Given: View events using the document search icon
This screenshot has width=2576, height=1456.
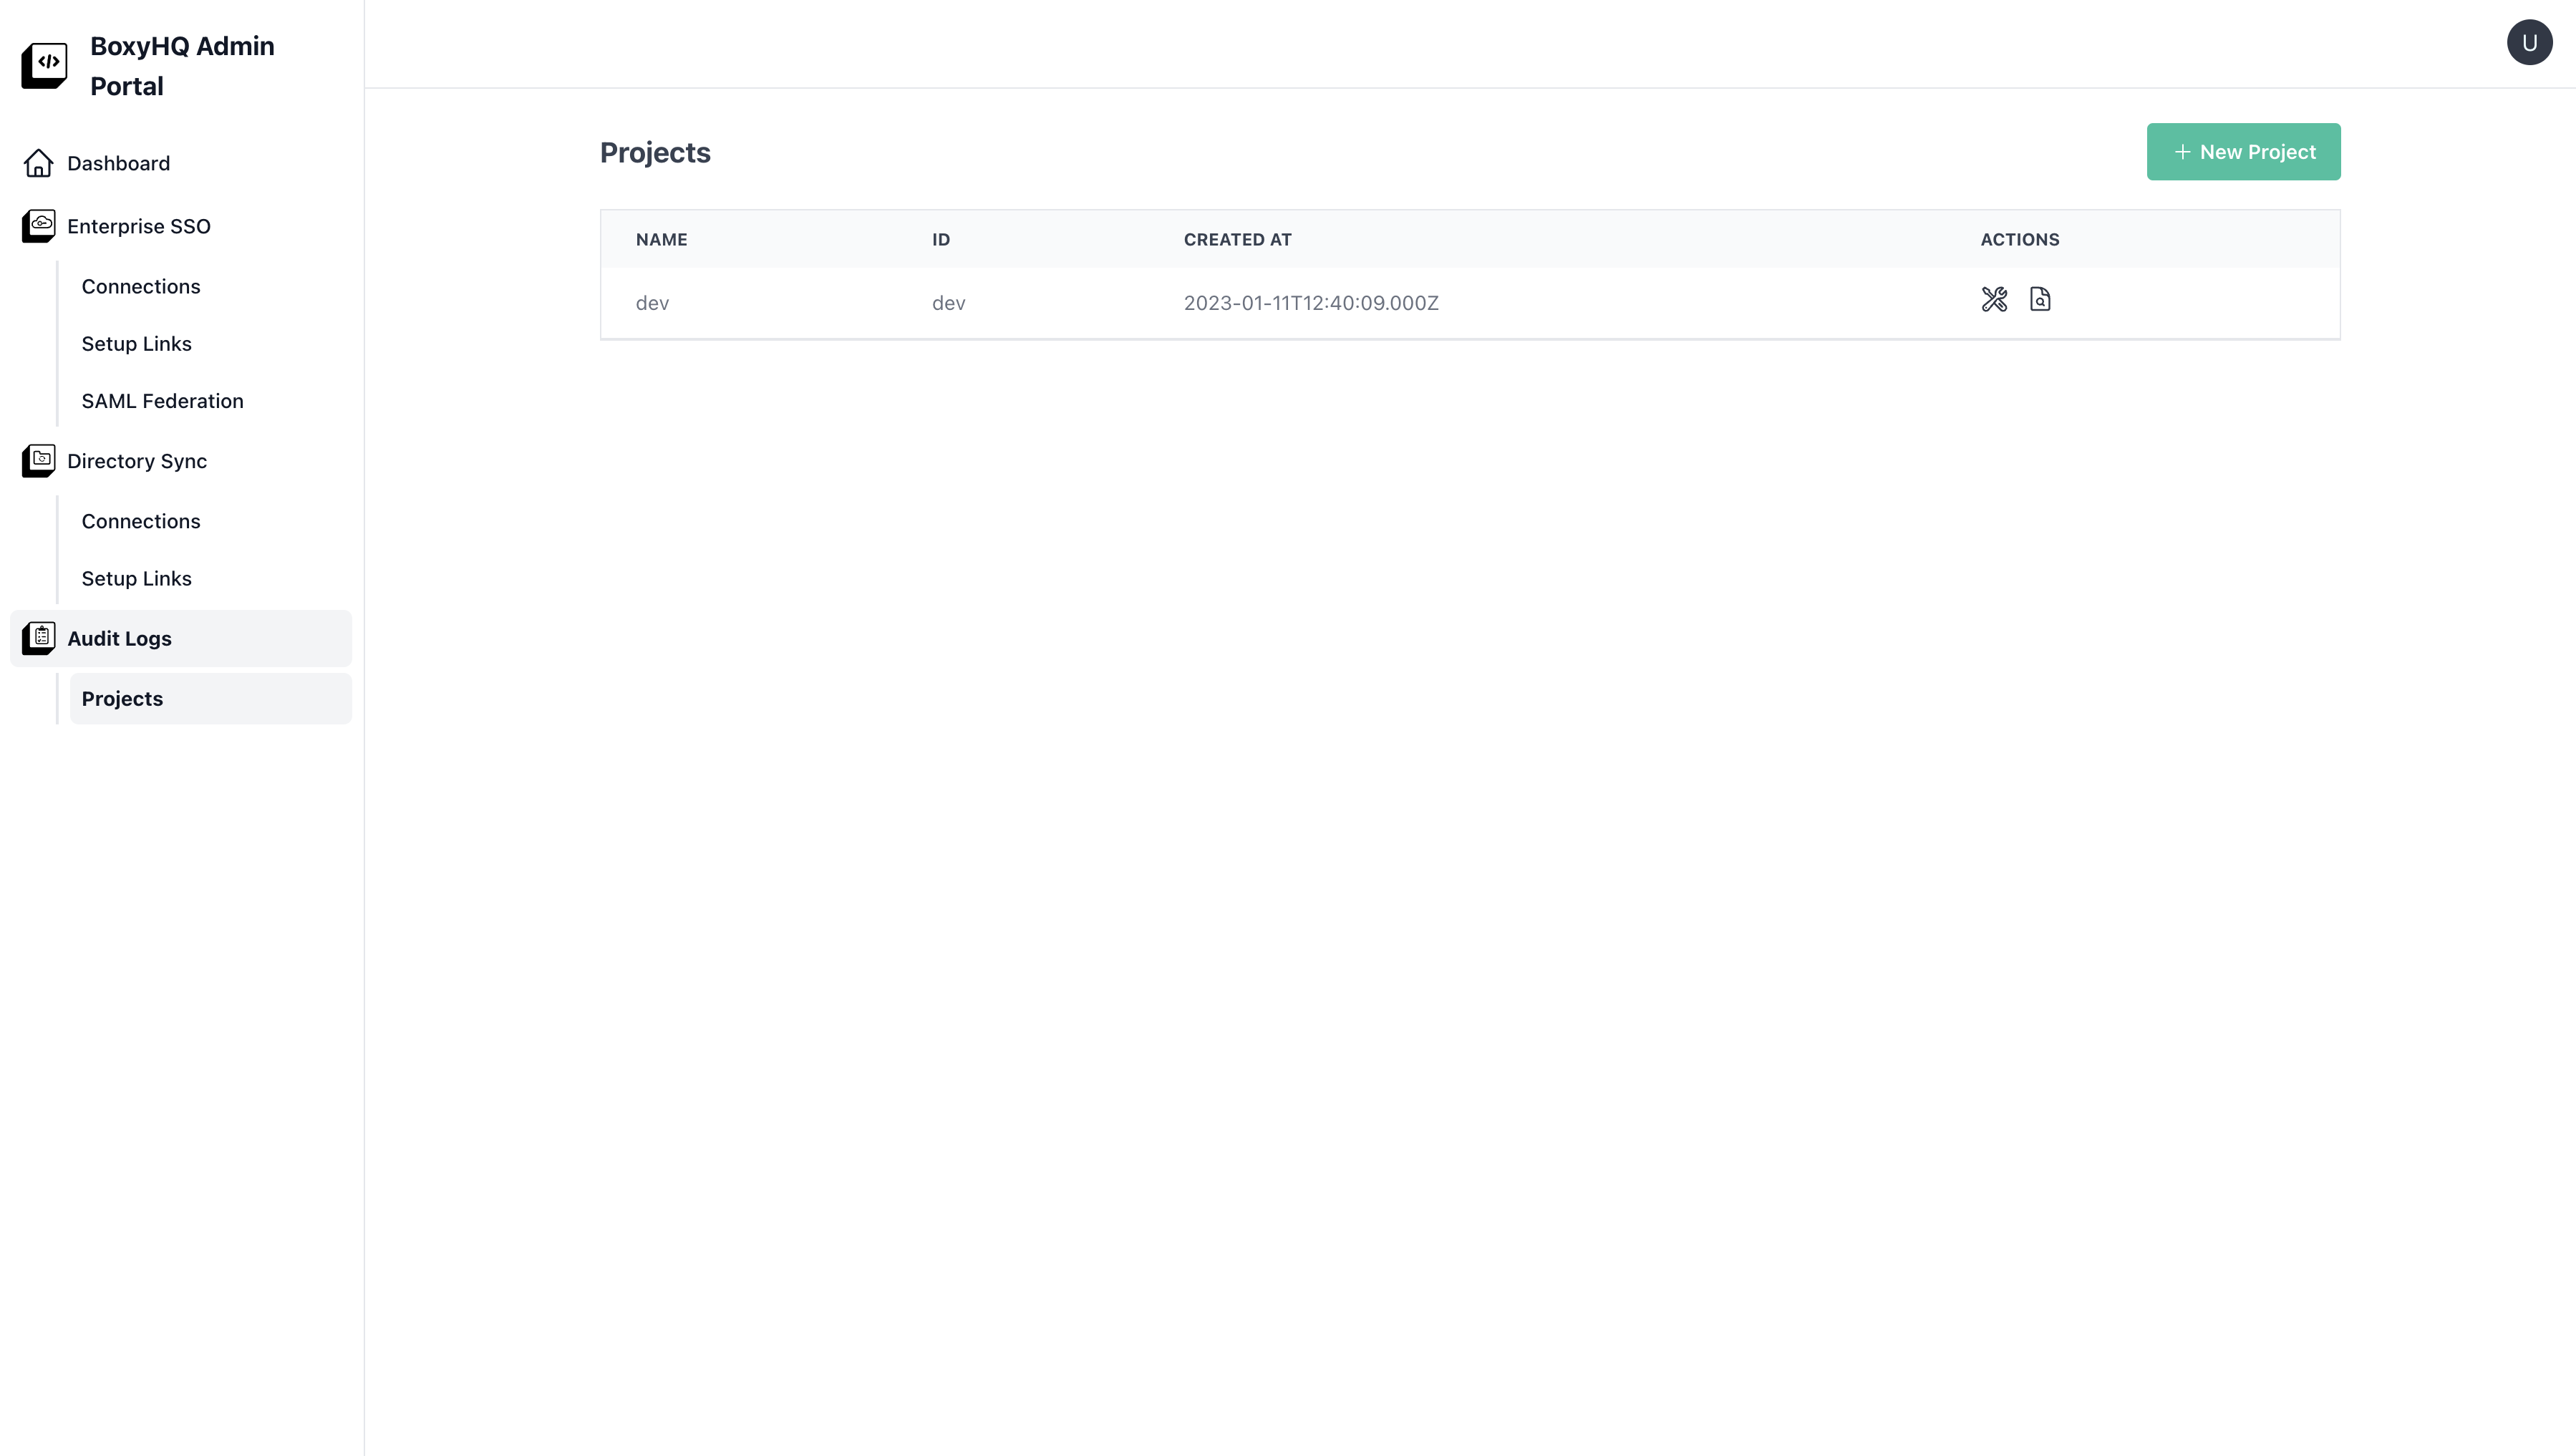Looking at the screenshot, I should (x=2040, y=300).
